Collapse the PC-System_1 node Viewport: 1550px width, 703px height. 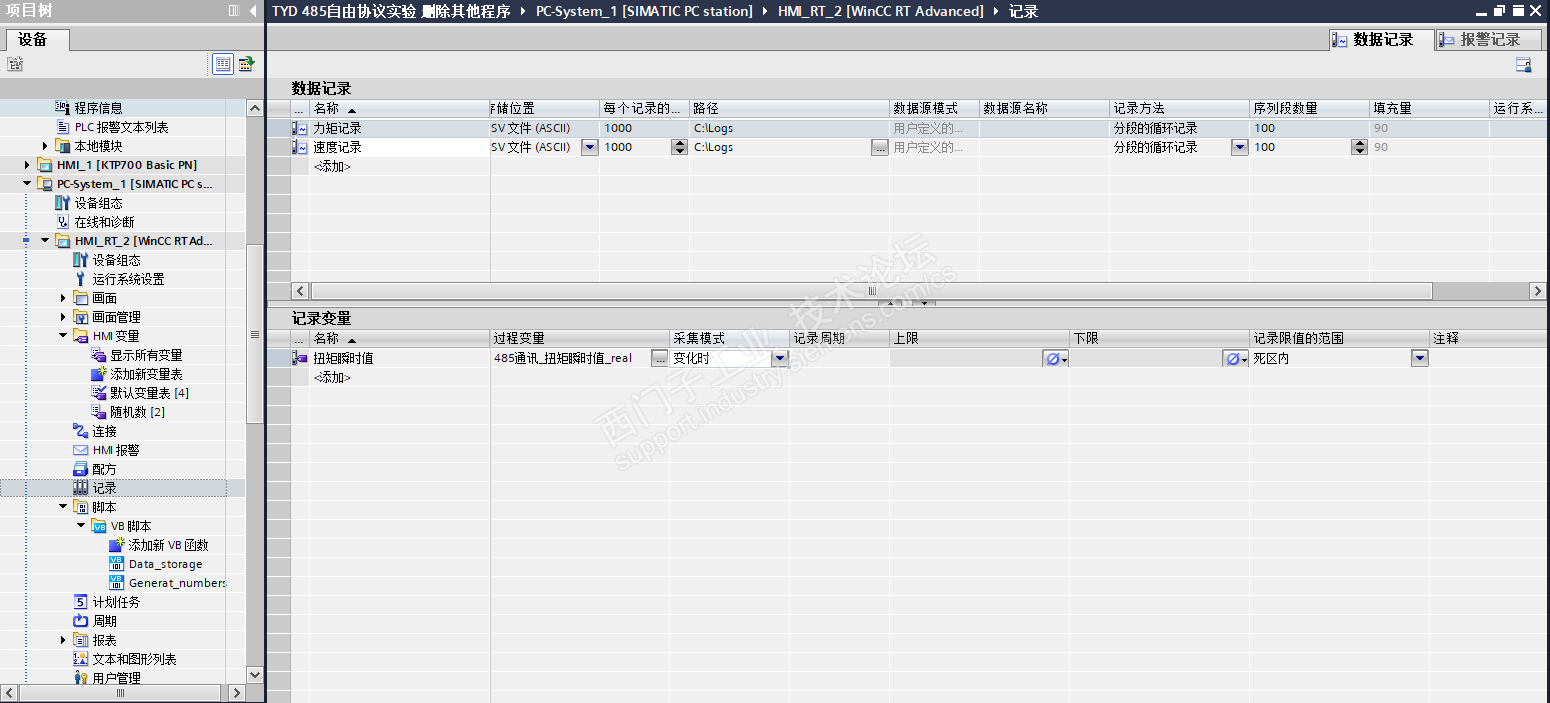click(27, 184)
